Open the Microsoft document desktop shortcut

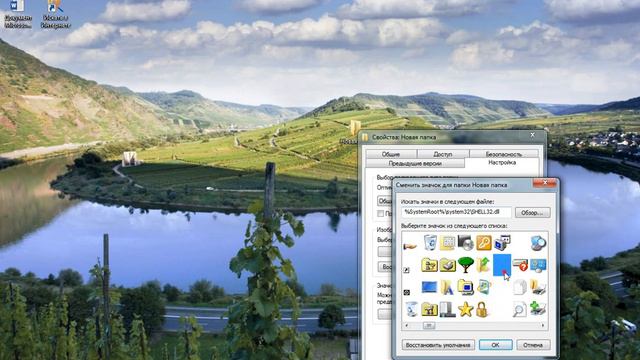(18, 14)
